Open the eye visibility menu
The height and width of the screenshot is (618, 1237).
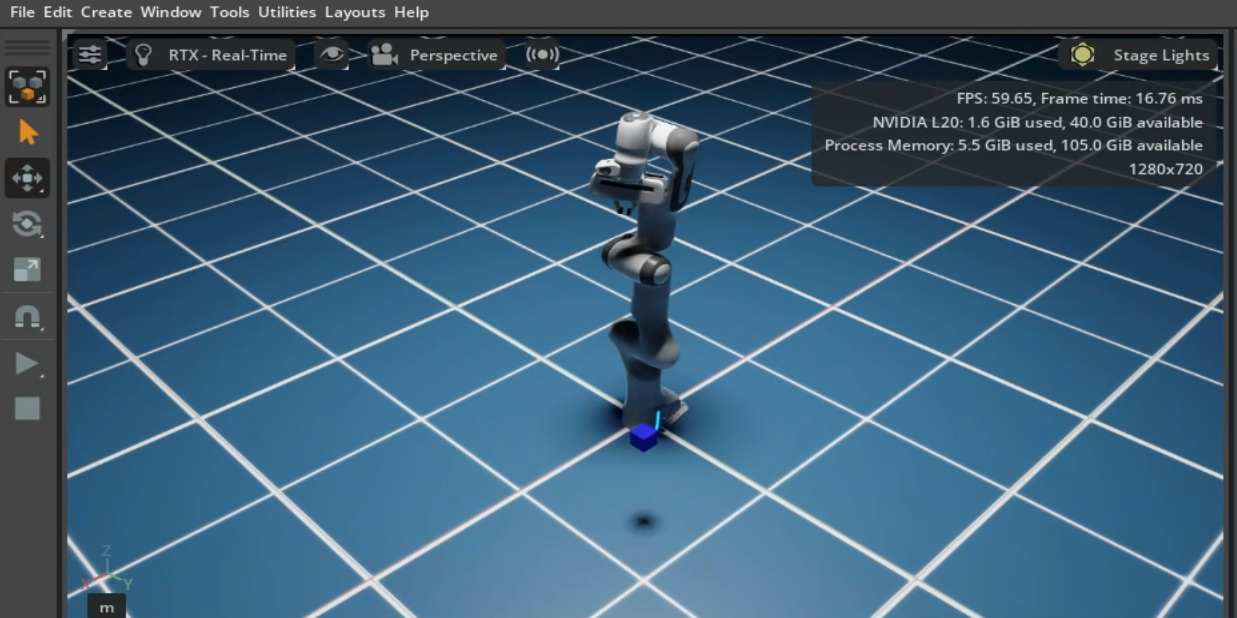tap(332, 55)
